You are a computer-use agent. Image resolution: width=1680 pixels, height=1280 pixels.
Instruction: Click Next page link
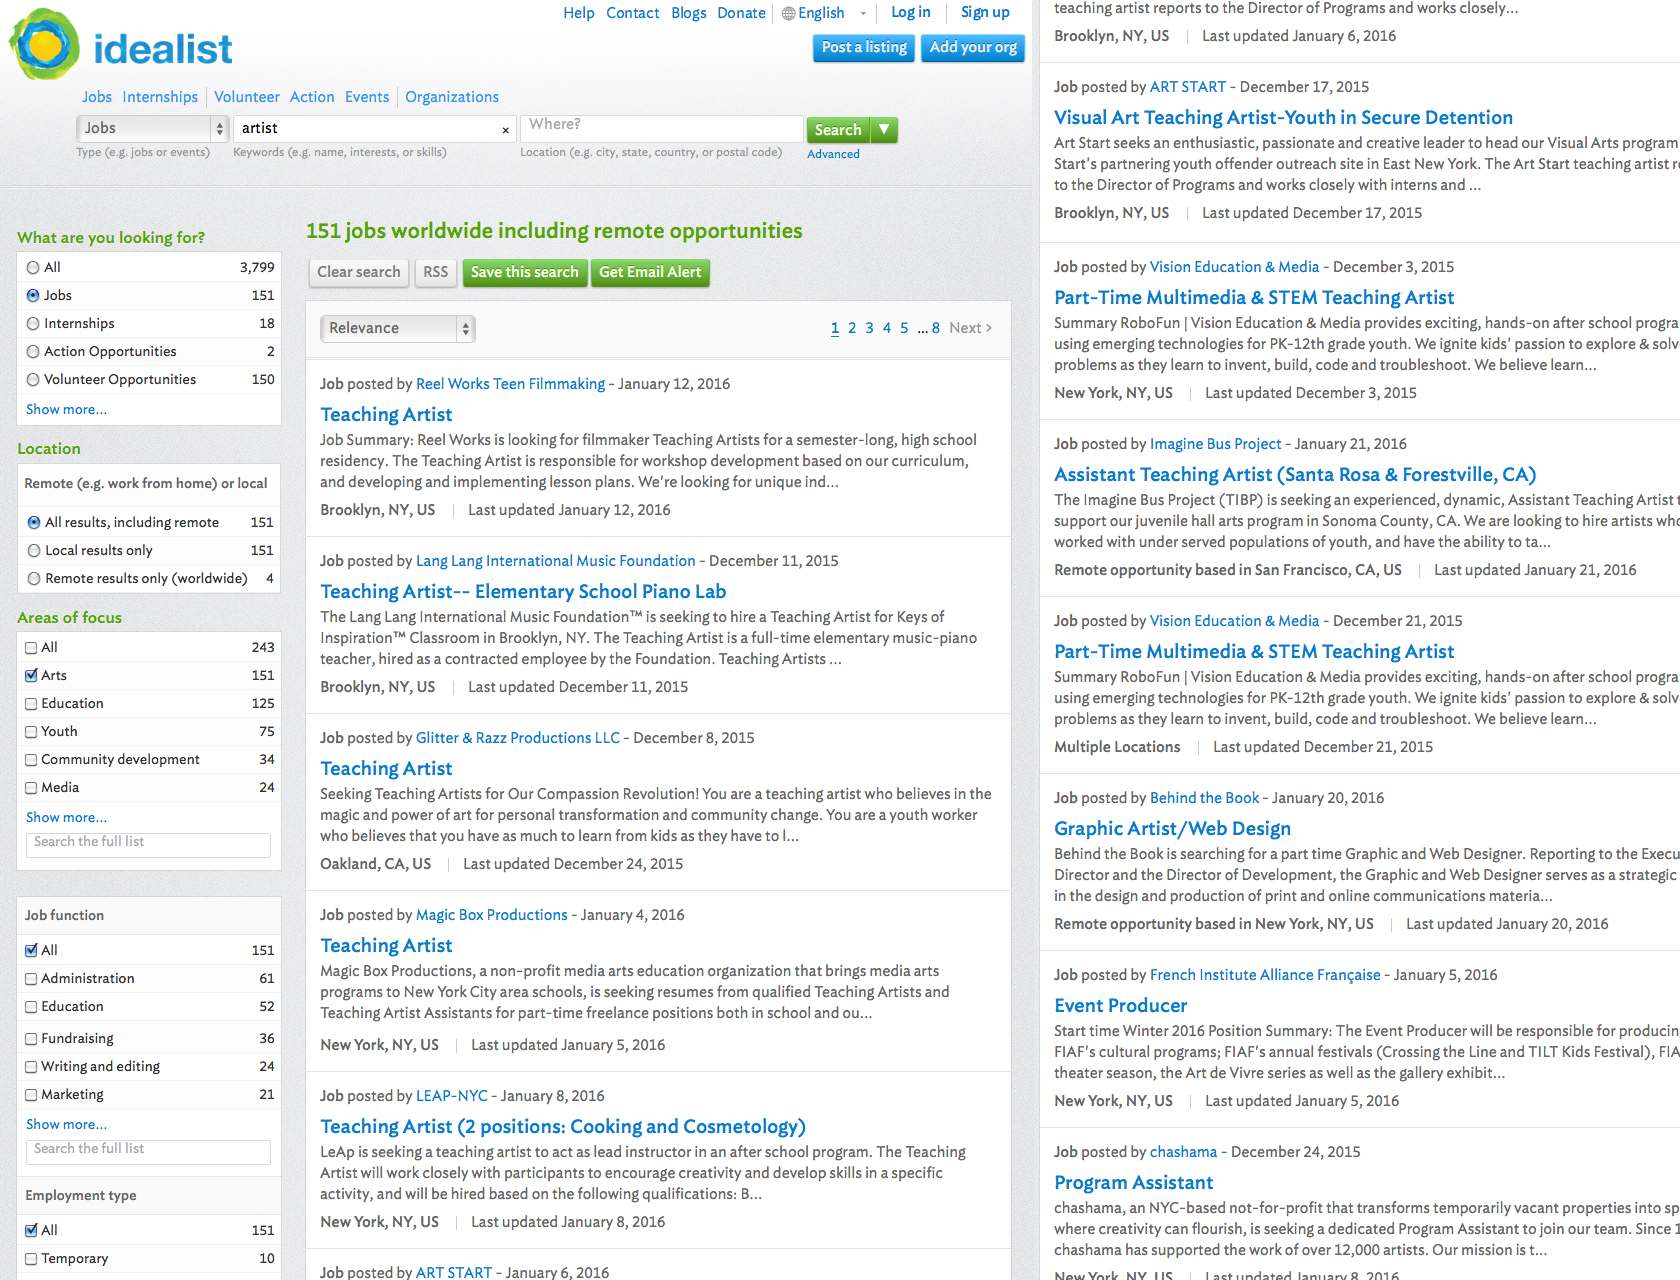pyautogui.click(x=970, y=328)
